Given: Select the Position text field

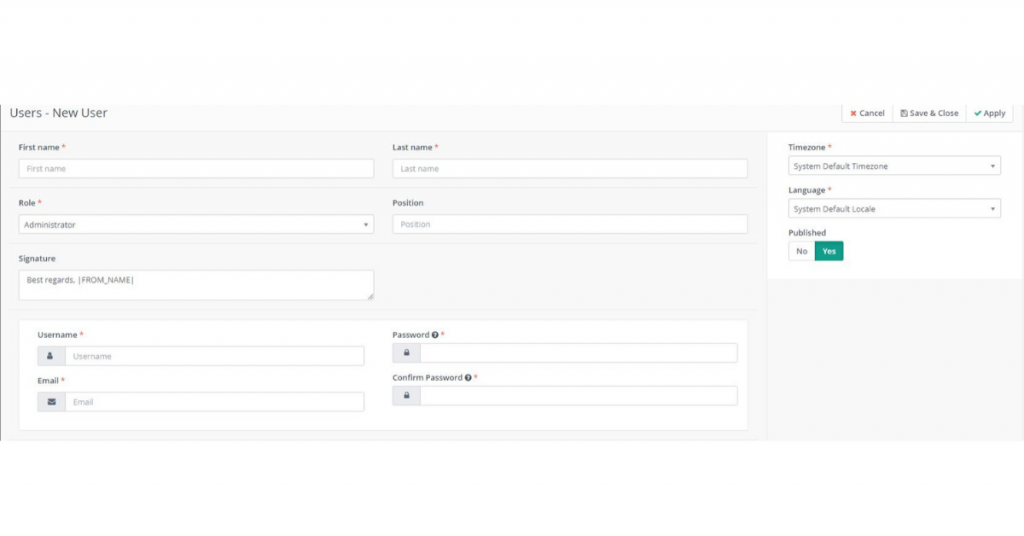Looking at the screenshot, I should tap(569, 225).
